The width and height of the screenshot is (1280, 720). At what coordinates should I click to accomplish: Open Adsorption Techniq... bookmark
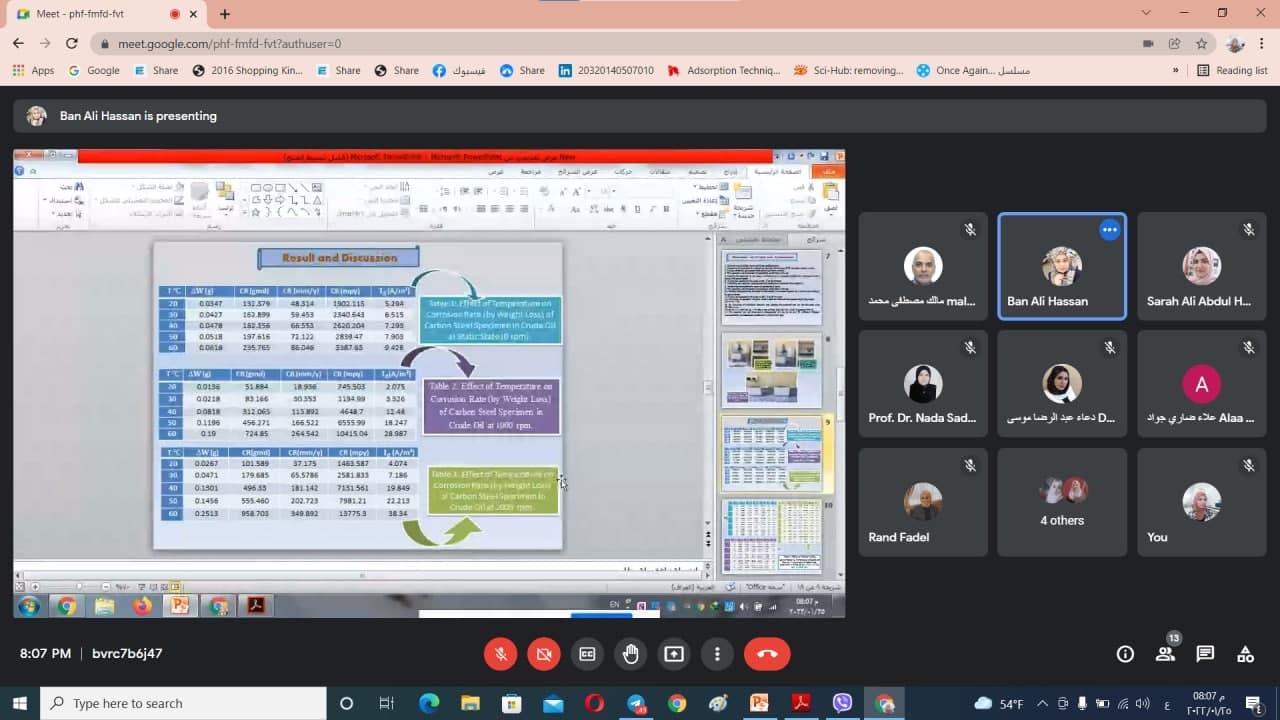pos(723,70)
